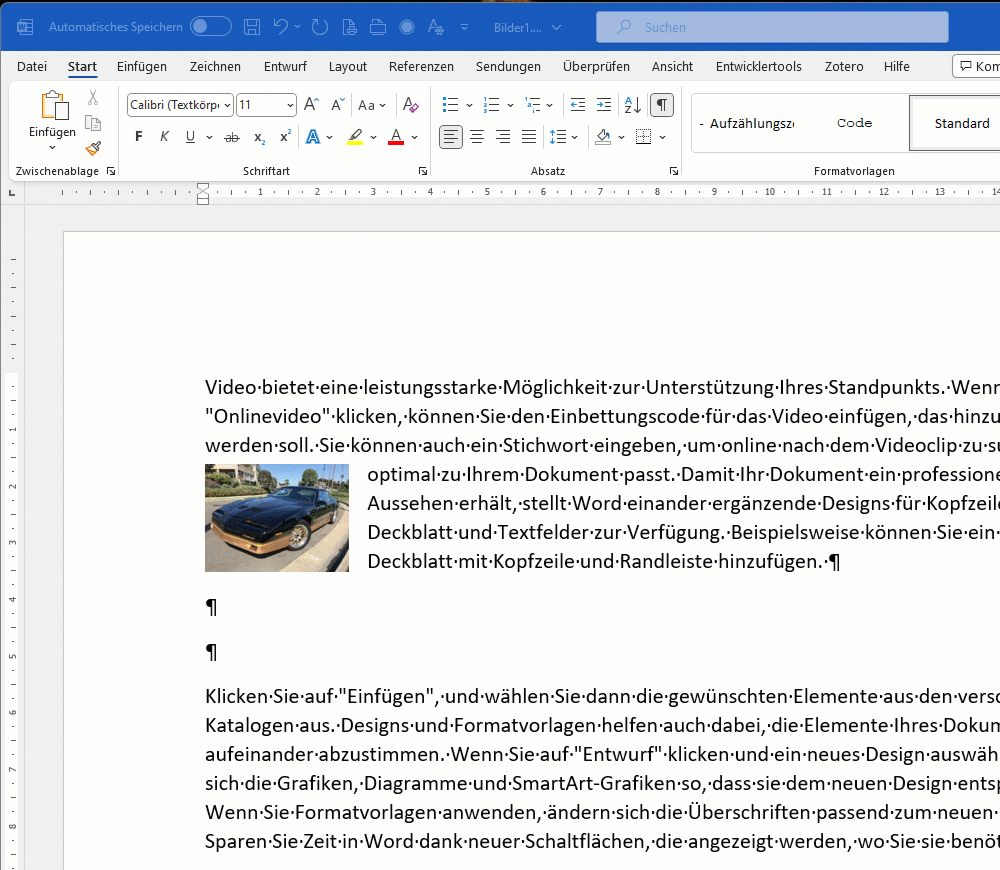Increase indent of paragraph
1000x870 pixels.
pyautogui.click(x=603, y=105)
